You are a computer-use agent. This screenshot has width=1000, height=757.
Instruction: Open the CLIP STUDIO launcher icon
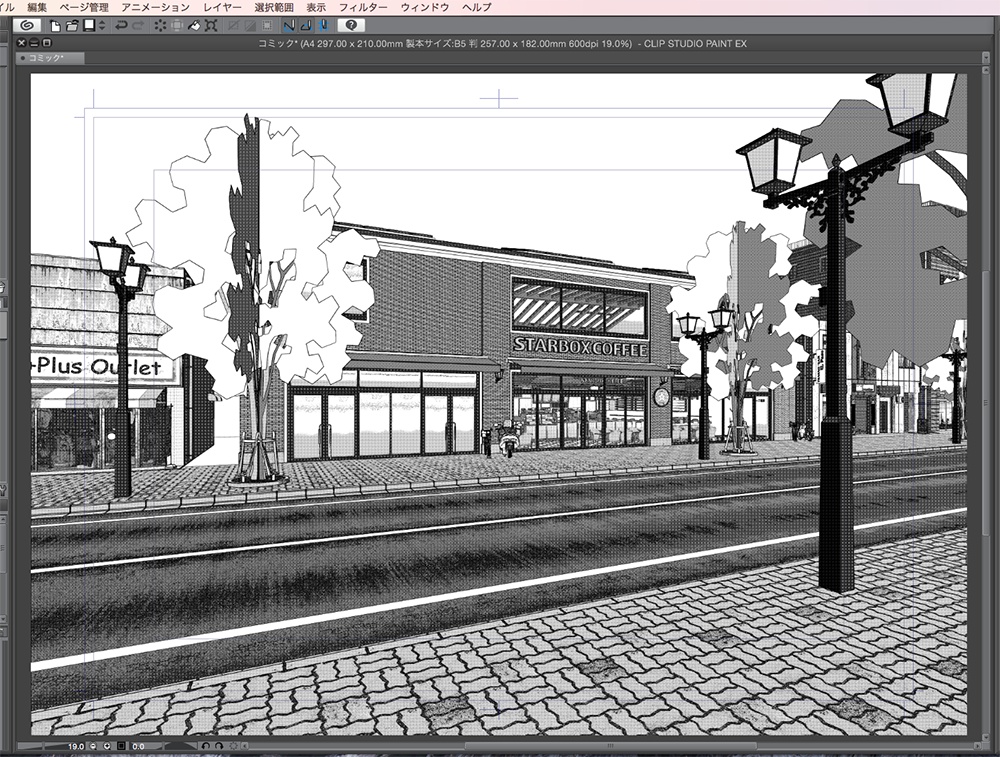coord(27,26)
